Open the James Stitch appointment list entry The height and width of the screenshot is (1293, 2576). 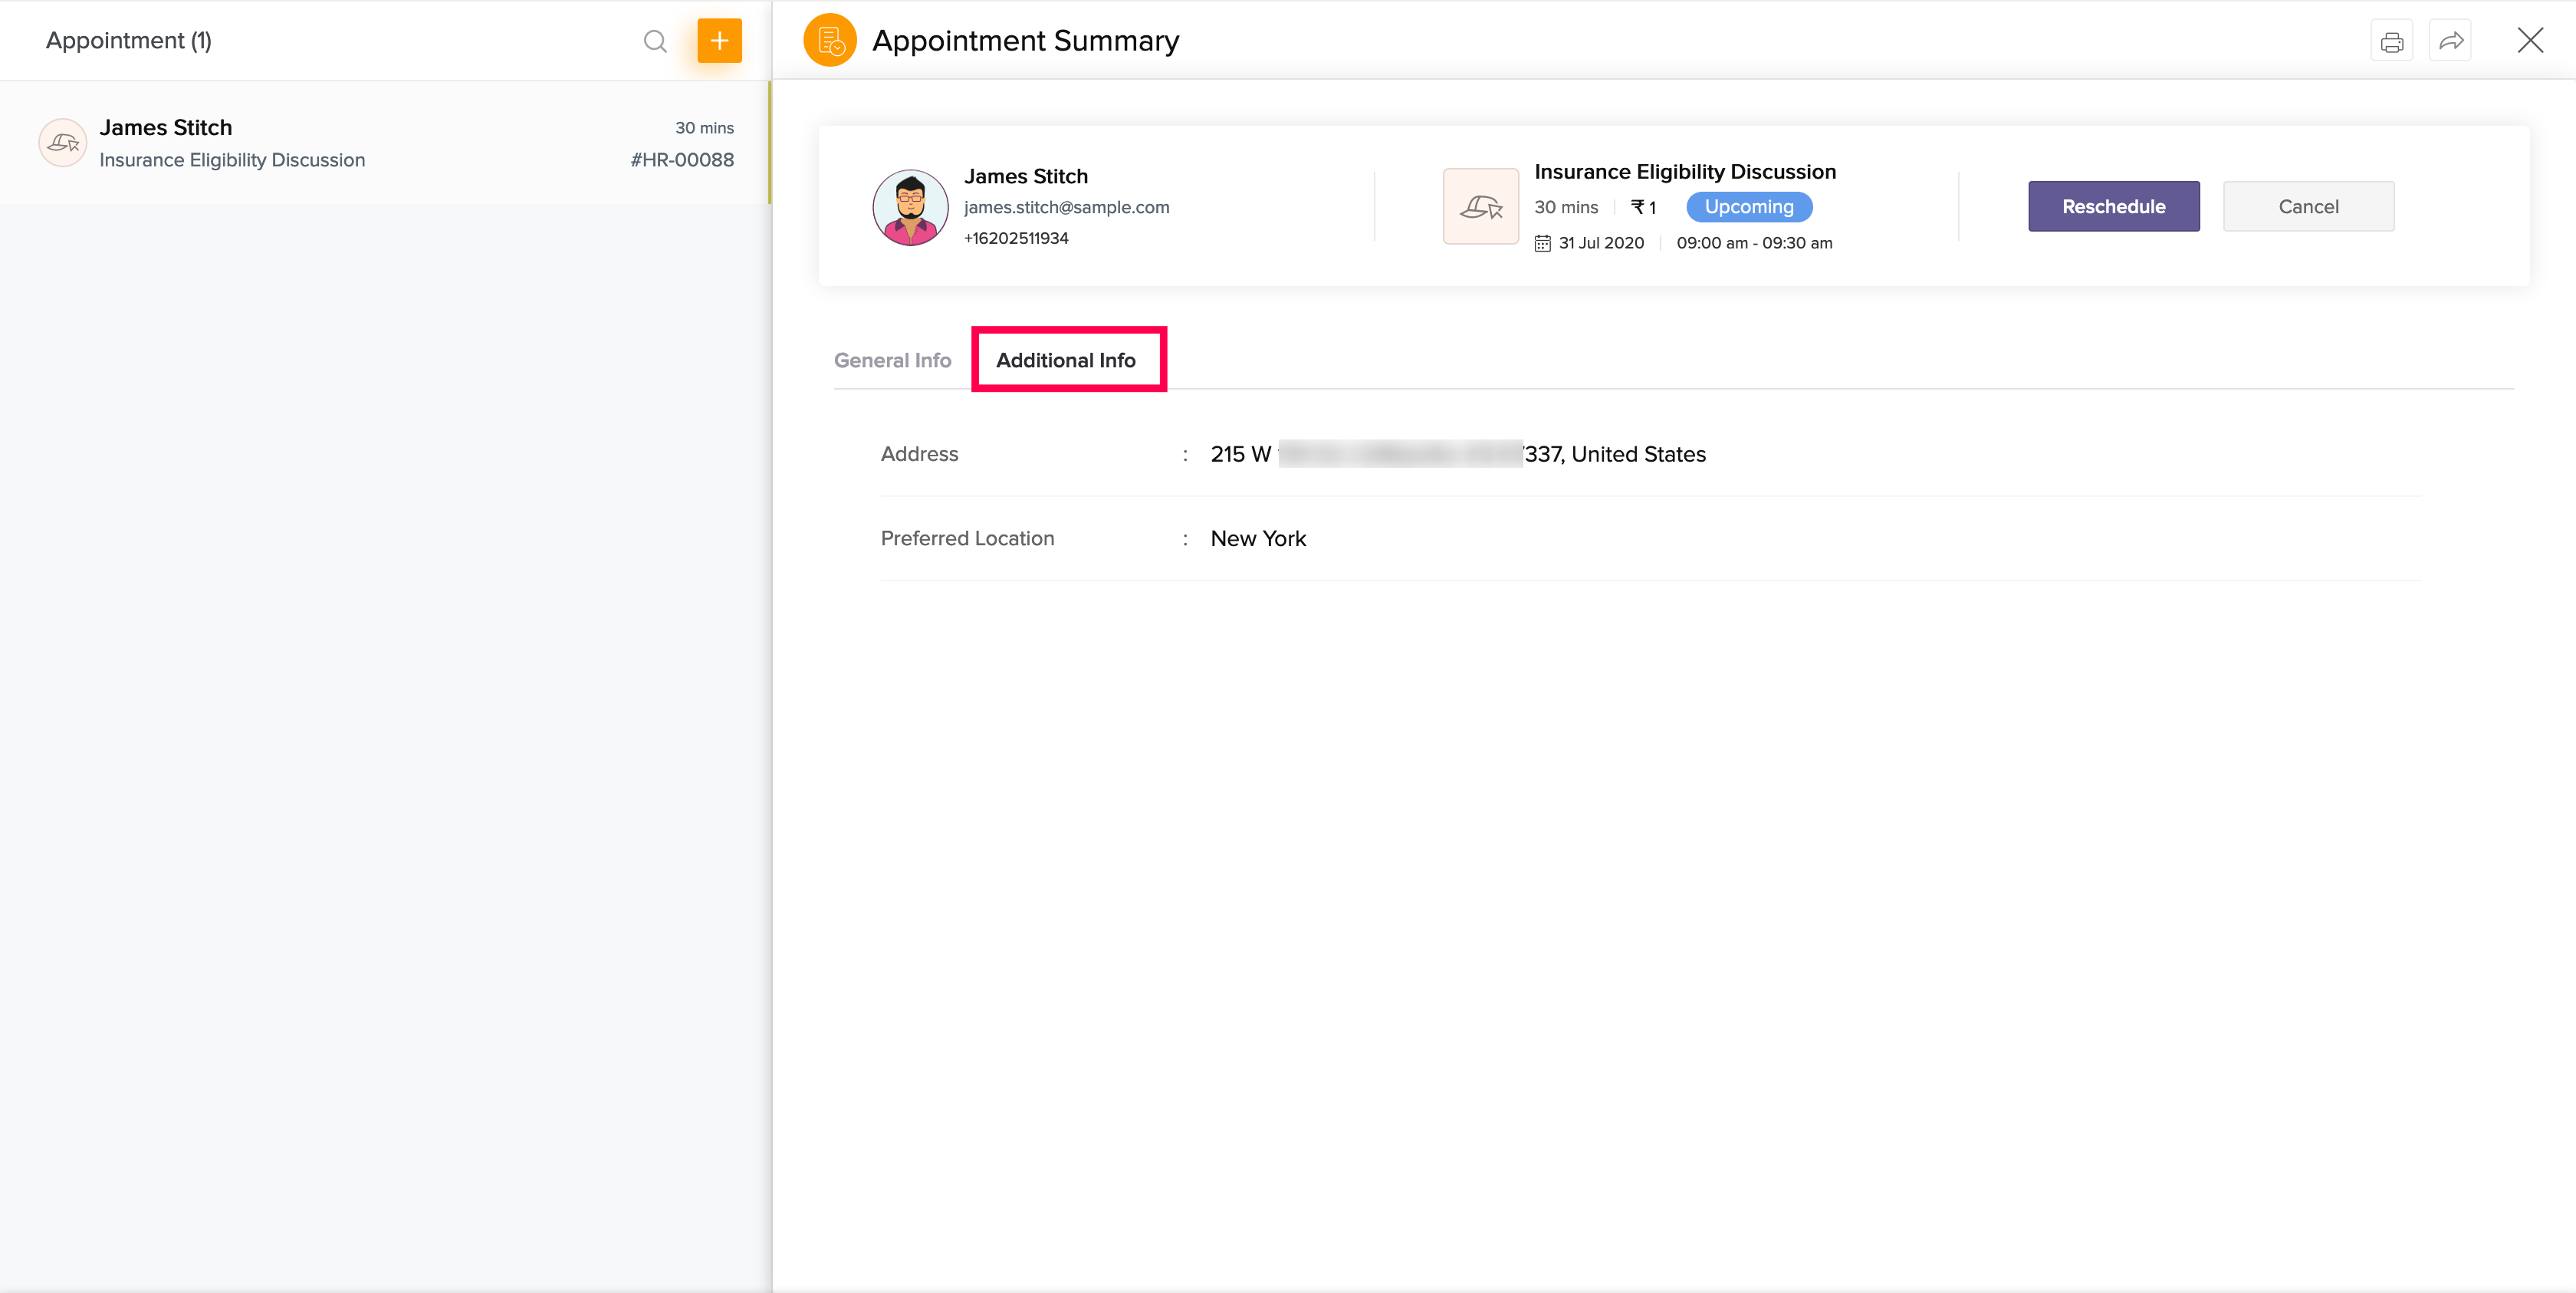tap(384, 143)
